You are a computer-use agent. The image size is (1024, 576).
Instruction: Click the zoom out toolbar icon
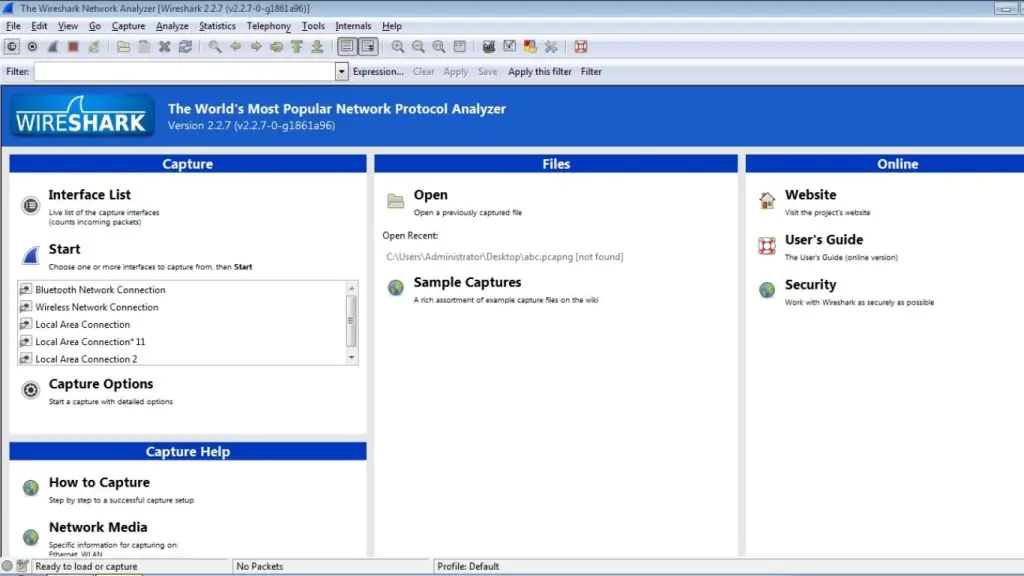pyautogui.click(x=418, y=46)
